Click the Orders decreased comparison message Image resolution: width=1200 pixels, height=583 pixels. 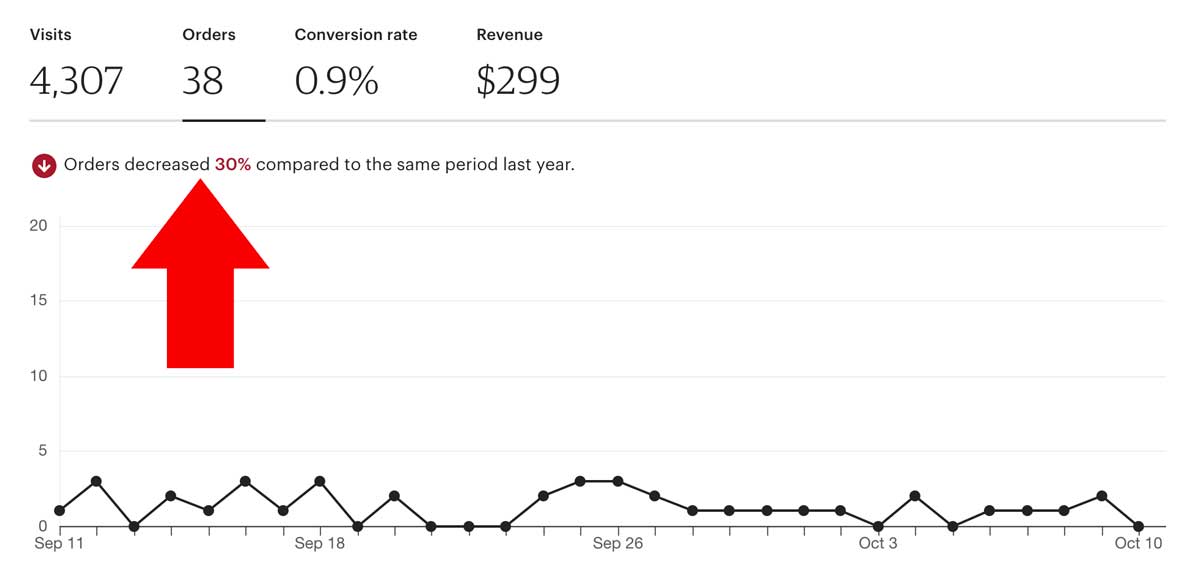coord(319,165)
